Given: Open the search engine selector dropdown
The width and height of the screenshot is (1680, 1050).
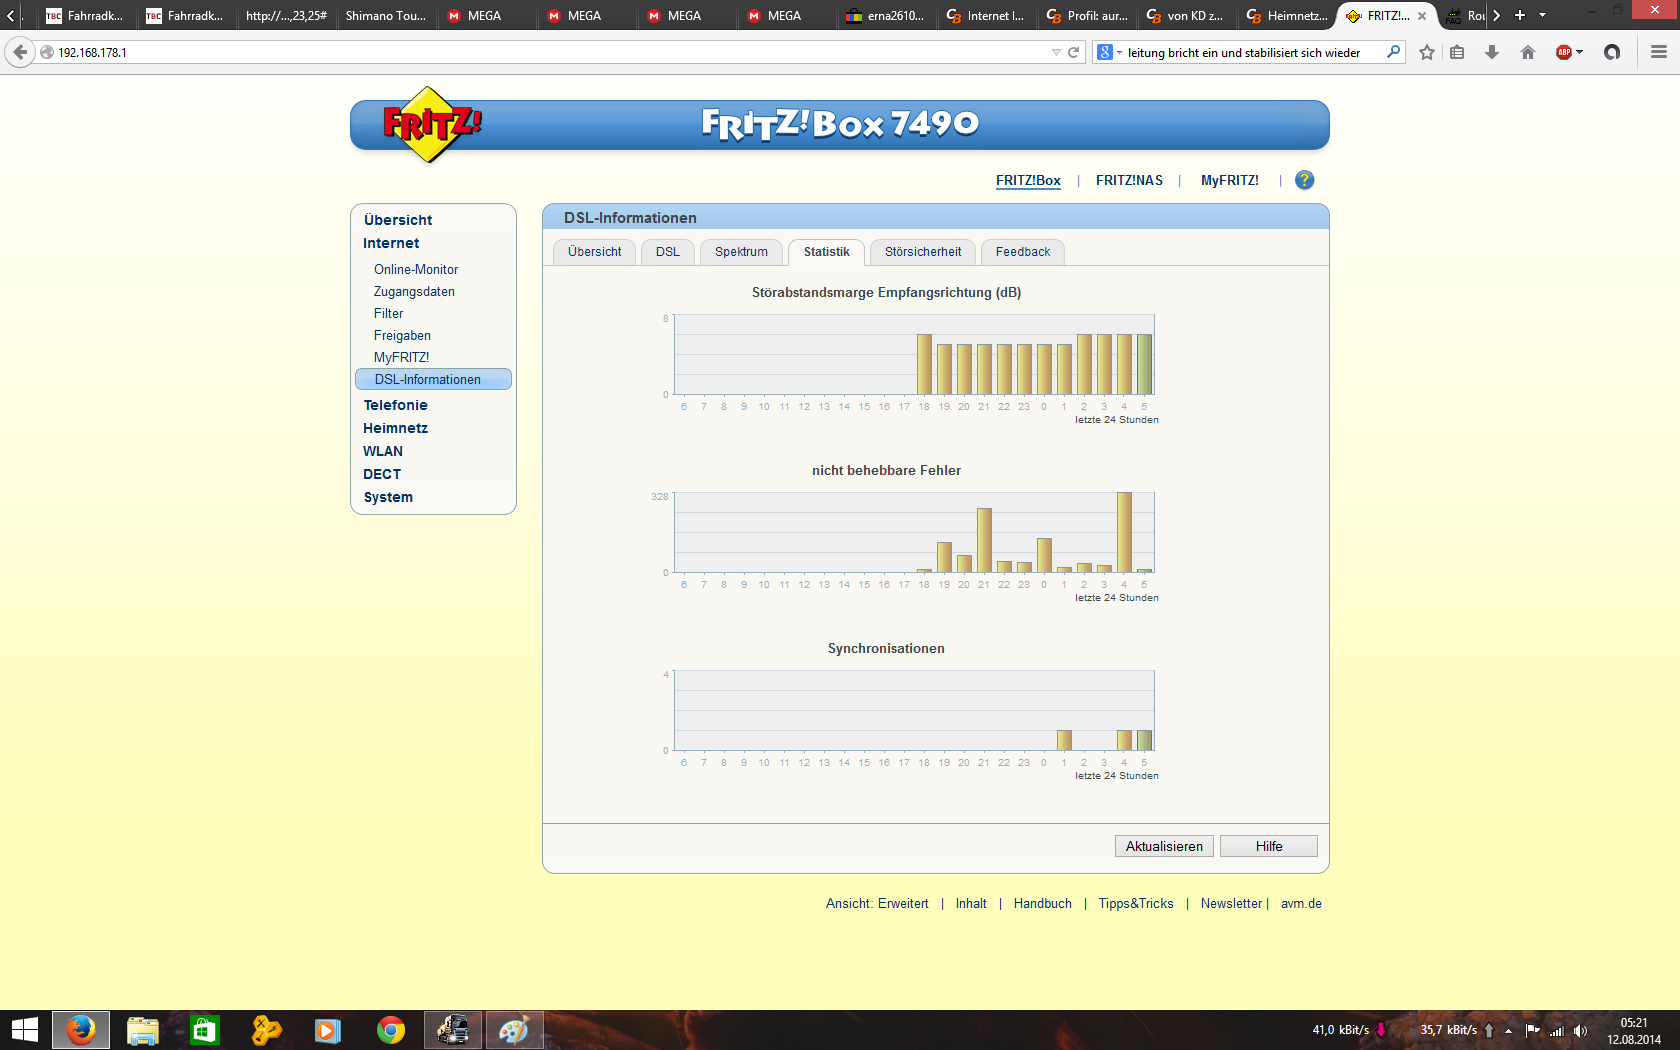Looking at the screenshot, I should pos(1109,52).
